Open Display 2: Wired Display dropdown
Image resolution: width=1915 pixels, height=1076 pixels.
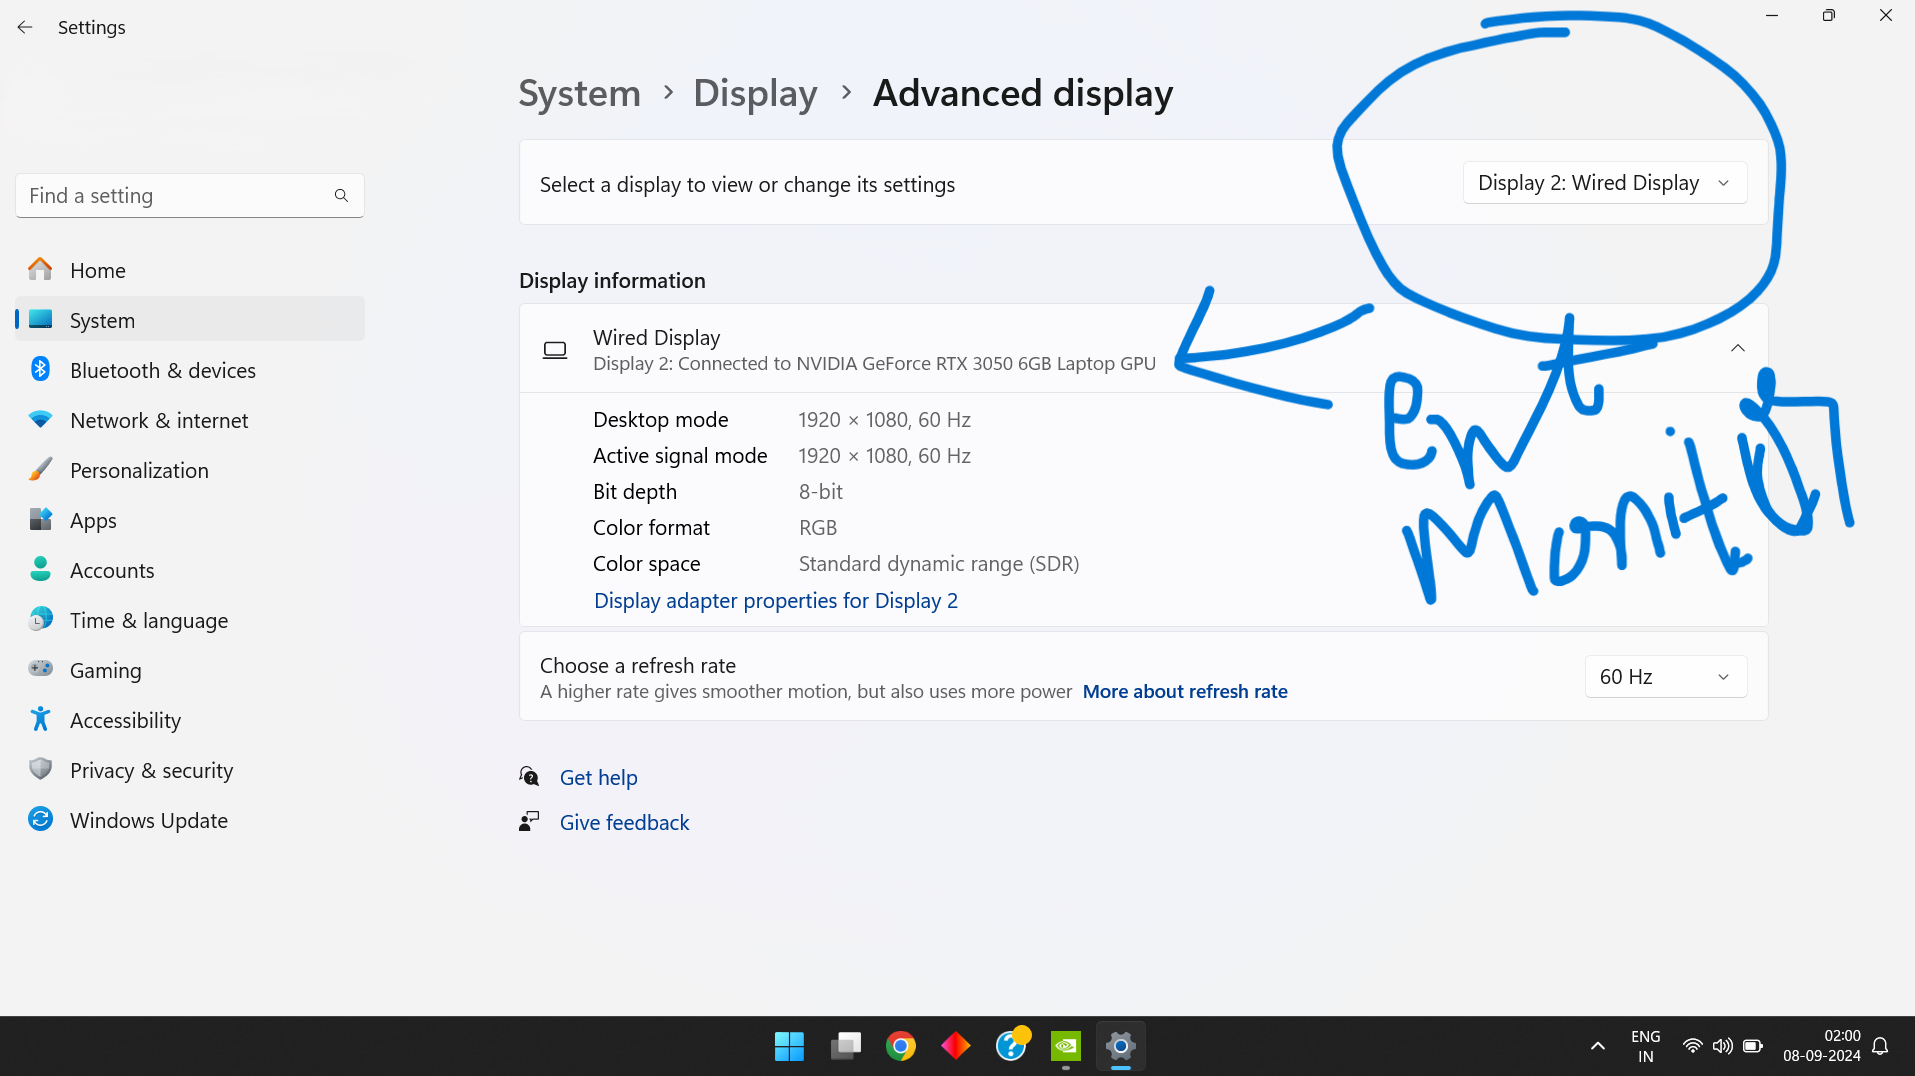[1604, 183]
